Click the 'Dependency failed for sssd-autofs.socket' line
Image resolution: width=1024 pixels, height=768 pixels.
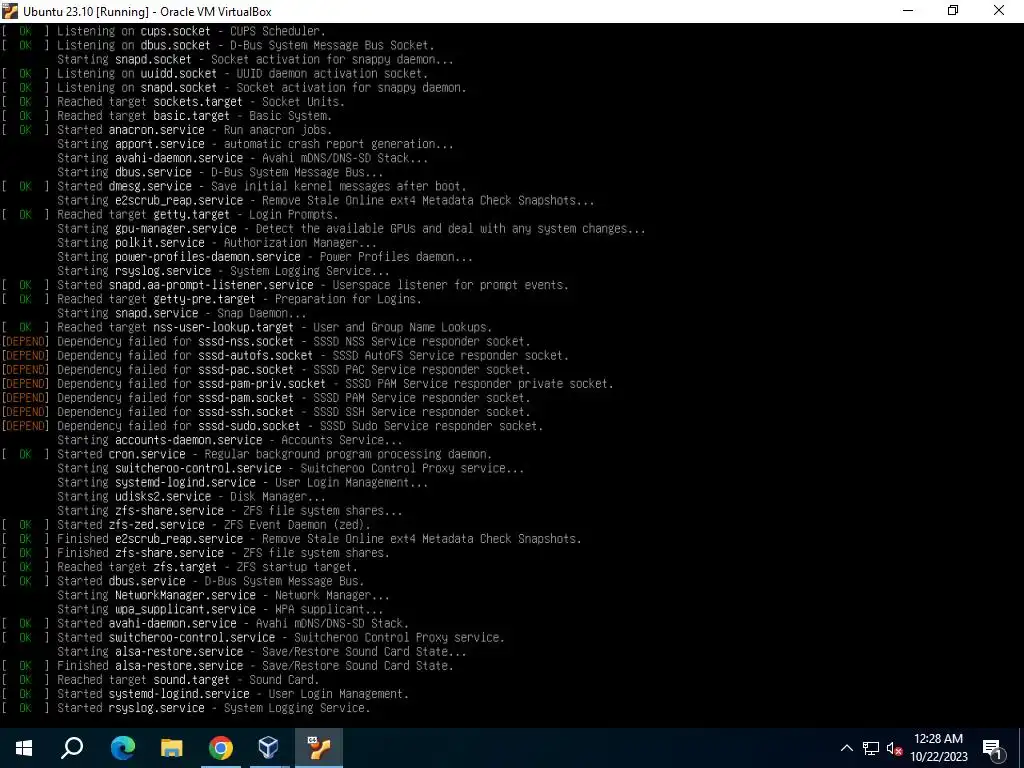[285, 355]
